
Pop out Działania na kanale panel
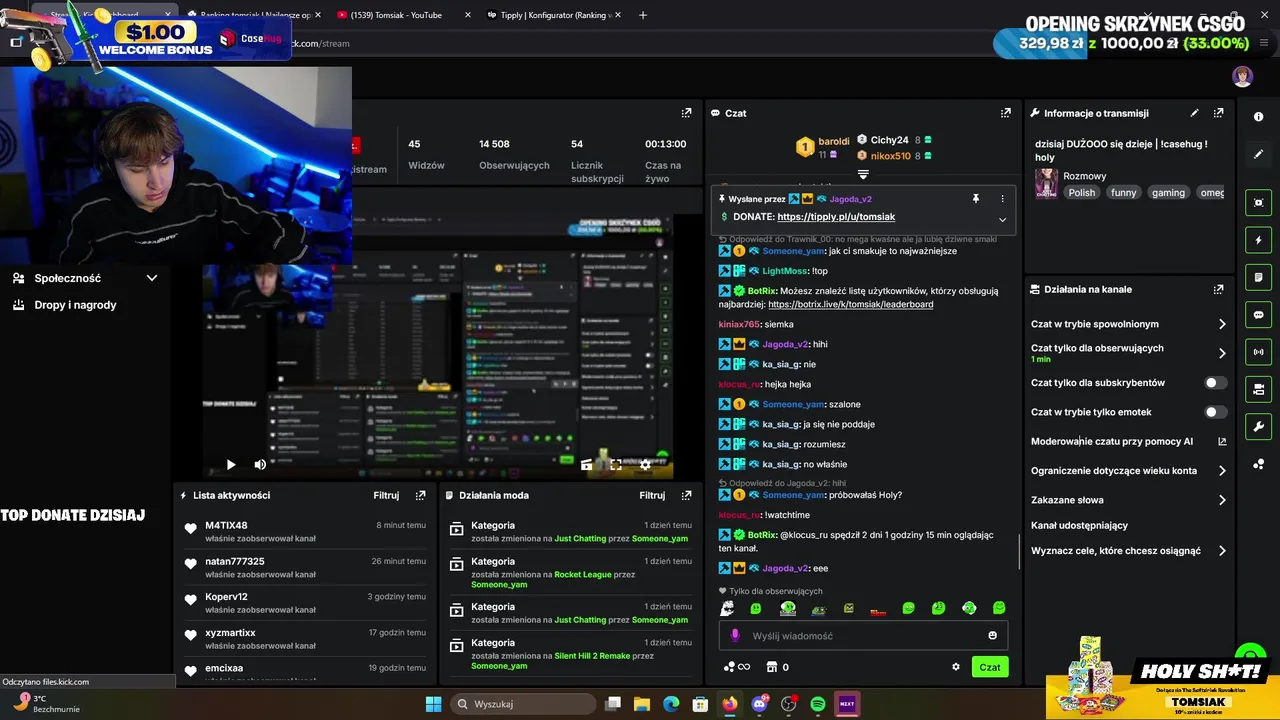pyautogui.click(x=1218, y=289)
